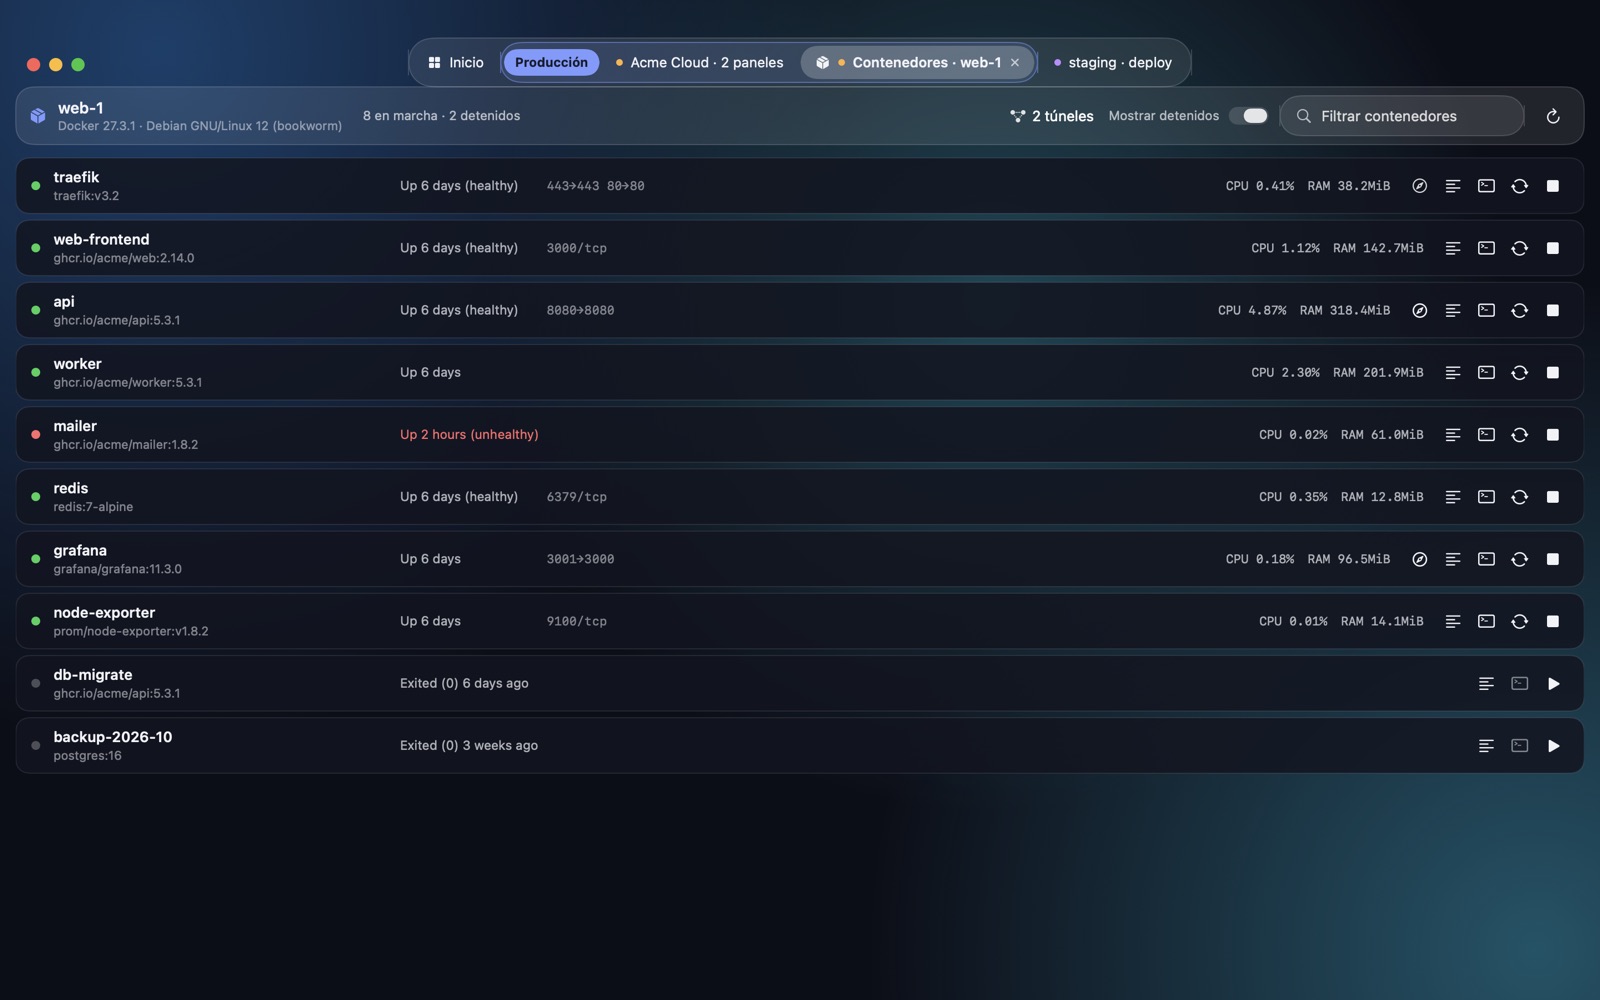Click the 8080→8080 port mapping of api
This screenshot has width=1600, height=1000.
point(580,310)
